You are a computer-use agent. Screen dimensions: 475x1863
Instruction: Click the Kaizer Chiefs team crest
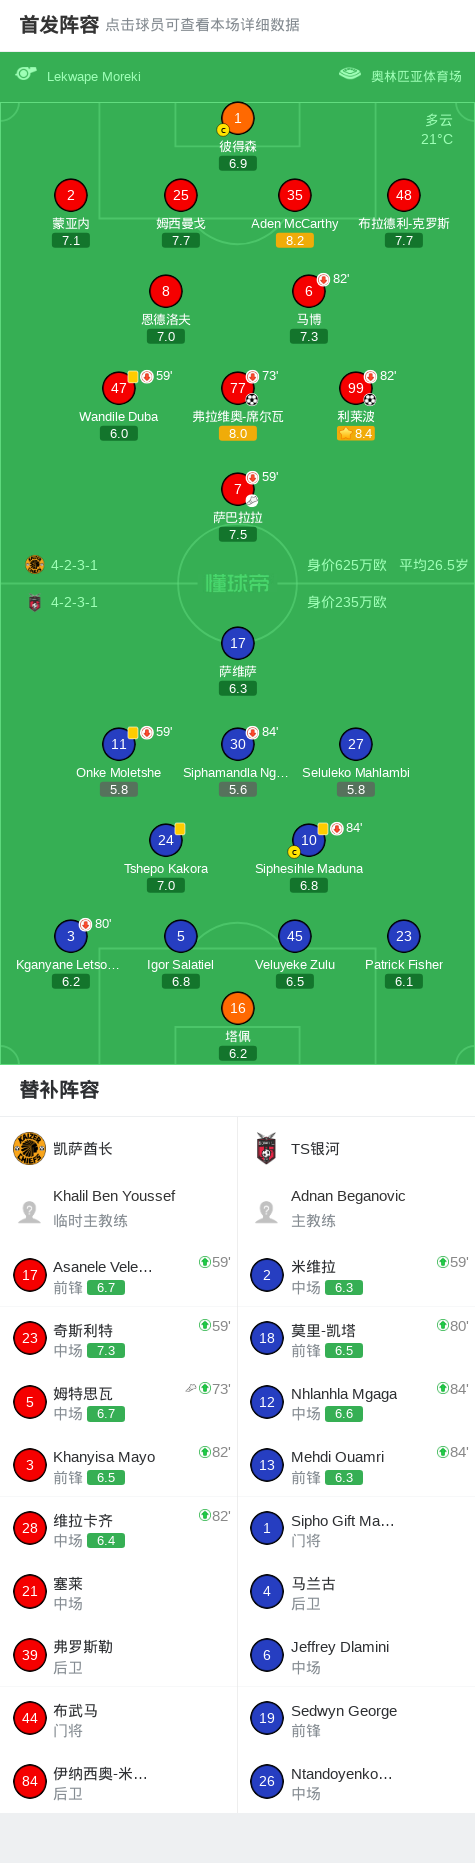tap(30, 1148)
